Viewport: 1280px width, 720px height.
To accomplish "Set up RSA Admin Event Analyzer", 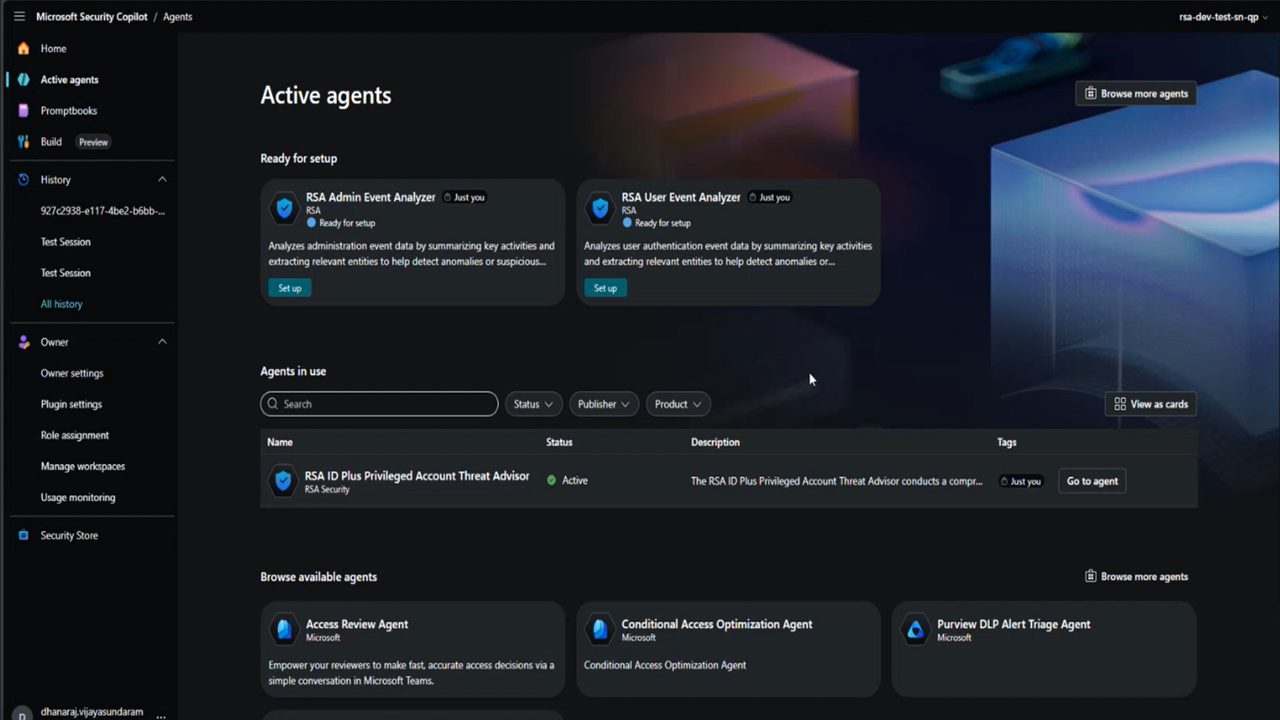I will 289,288.
